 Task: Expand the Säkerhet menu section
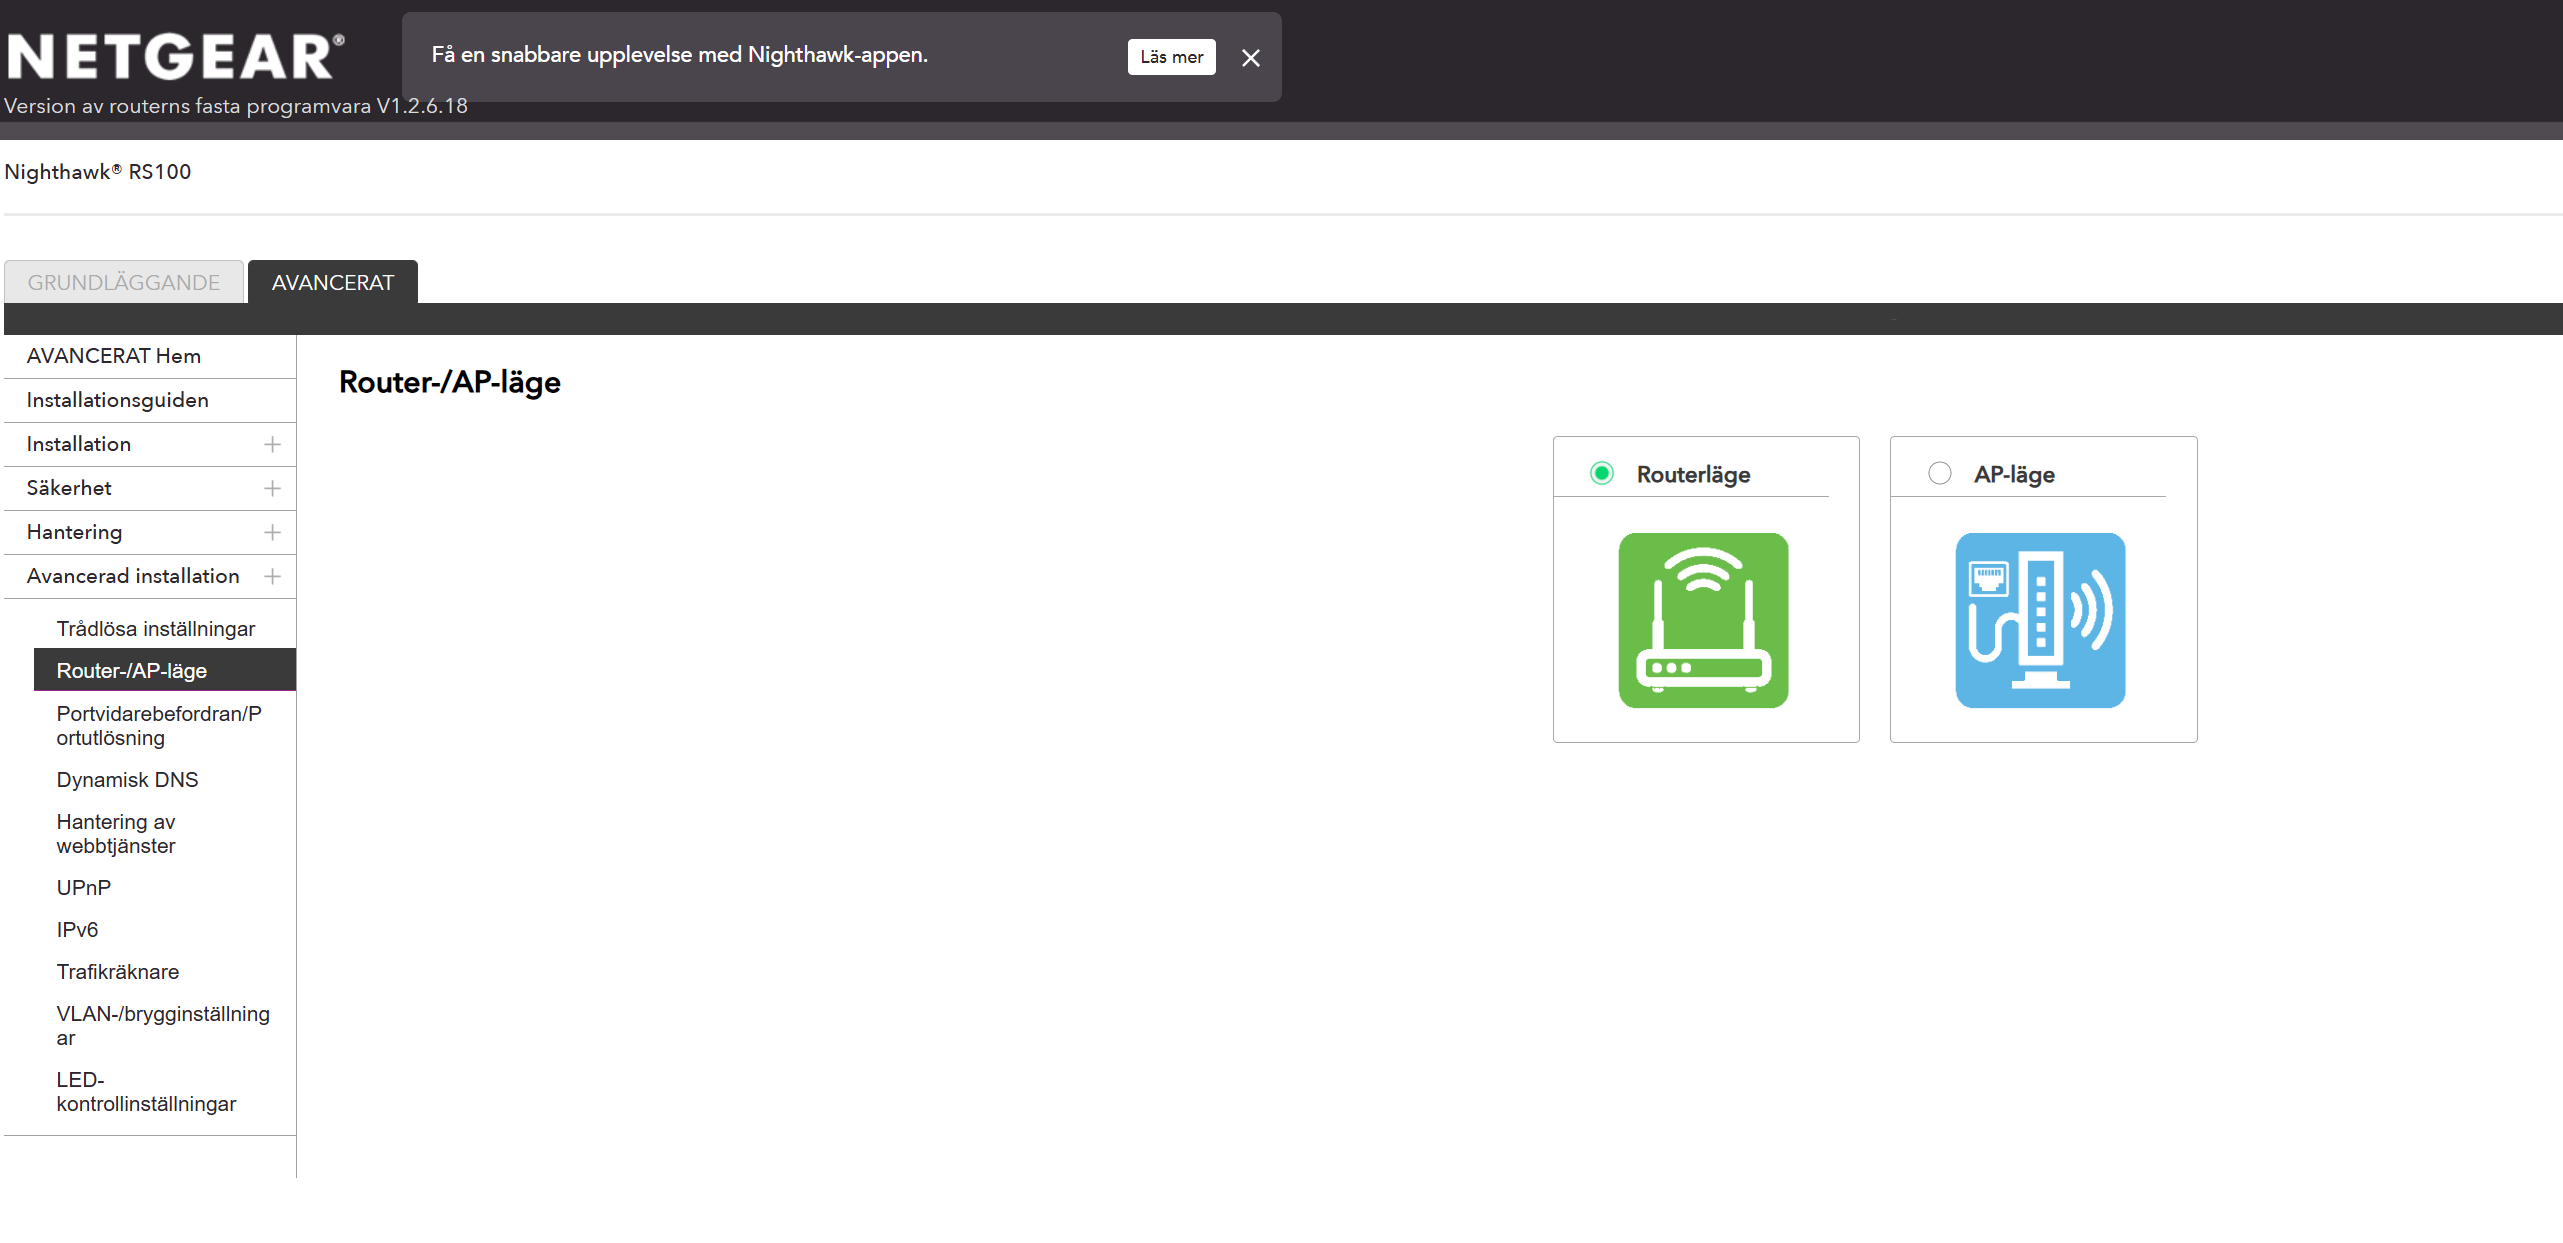point(272,488)
